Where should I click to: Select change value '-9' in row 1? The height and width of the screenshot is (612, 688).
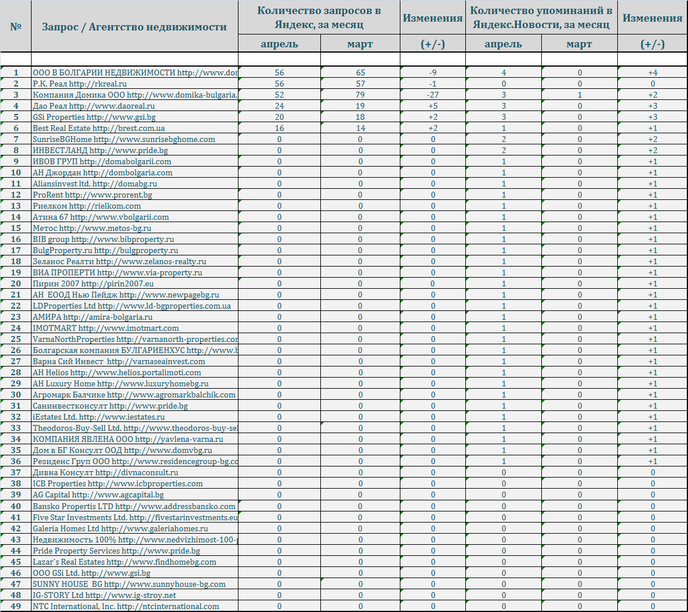coord(433,72)
